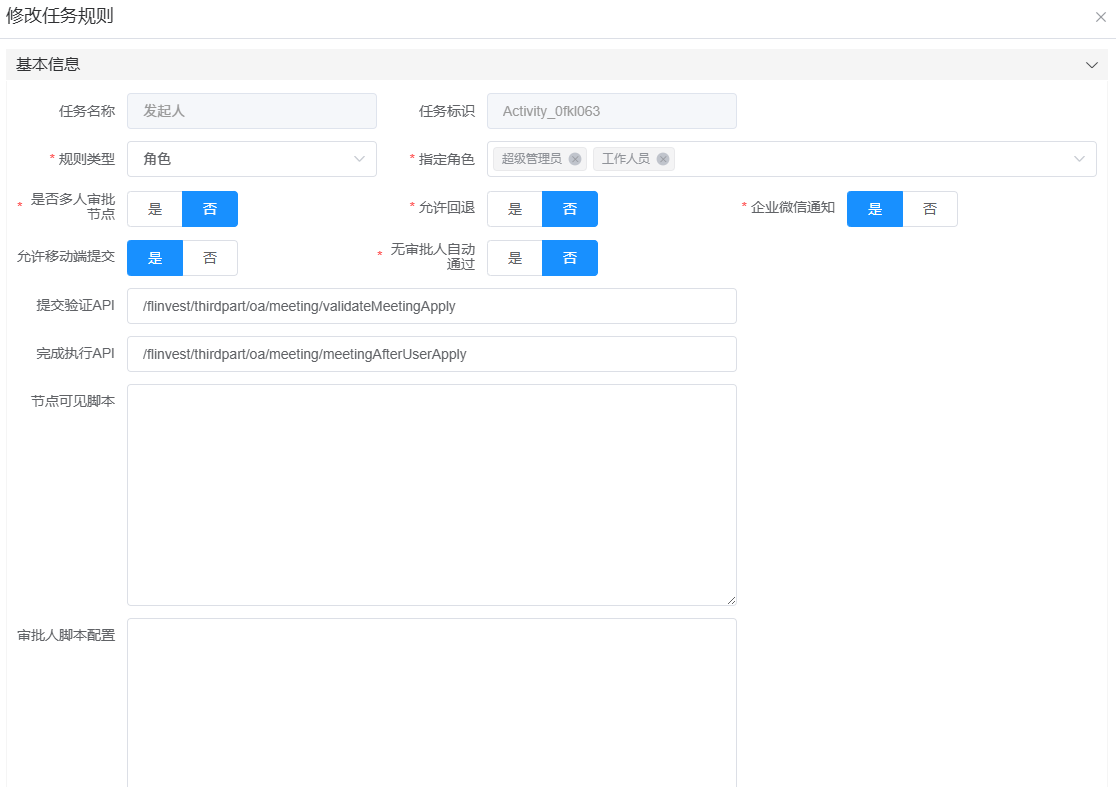Open the 规则类型 dropdown
This screenshot has width=1116, height=787.
(251, 159)
